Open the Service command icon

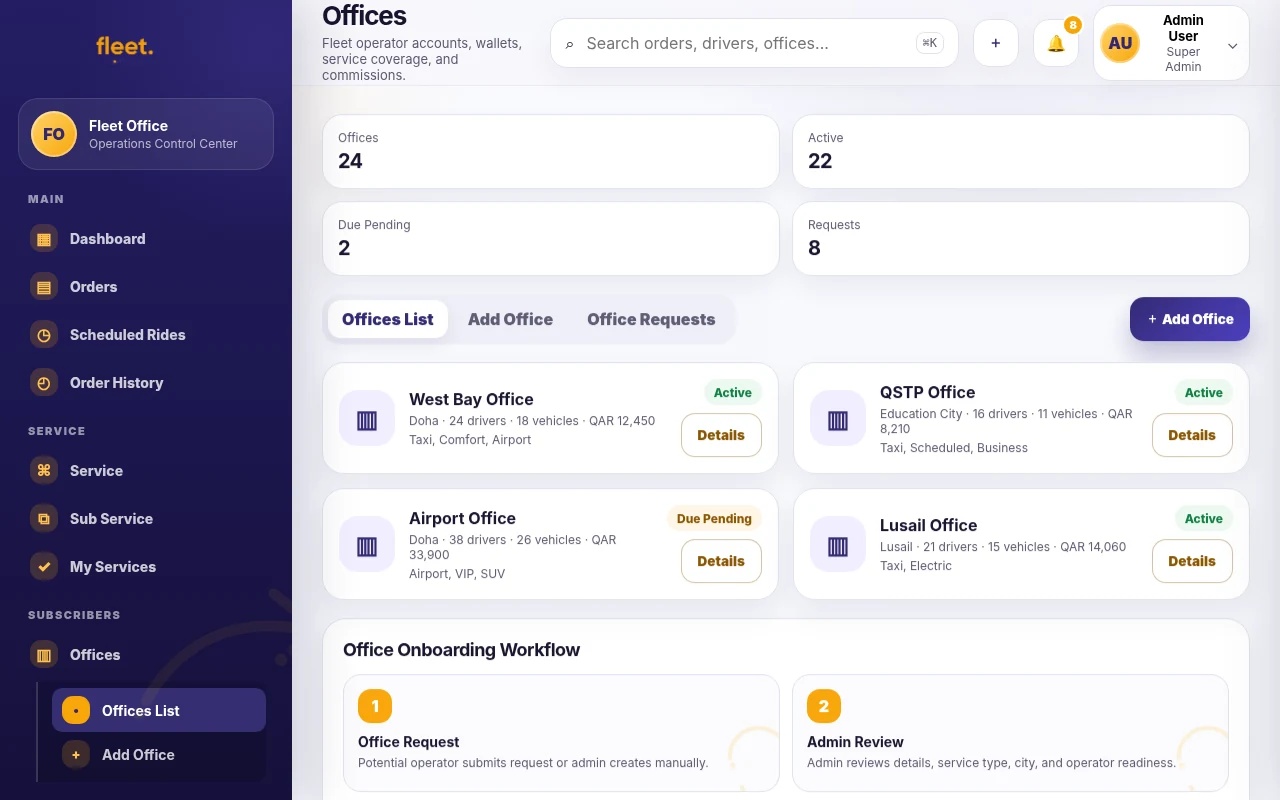point(44,471)
